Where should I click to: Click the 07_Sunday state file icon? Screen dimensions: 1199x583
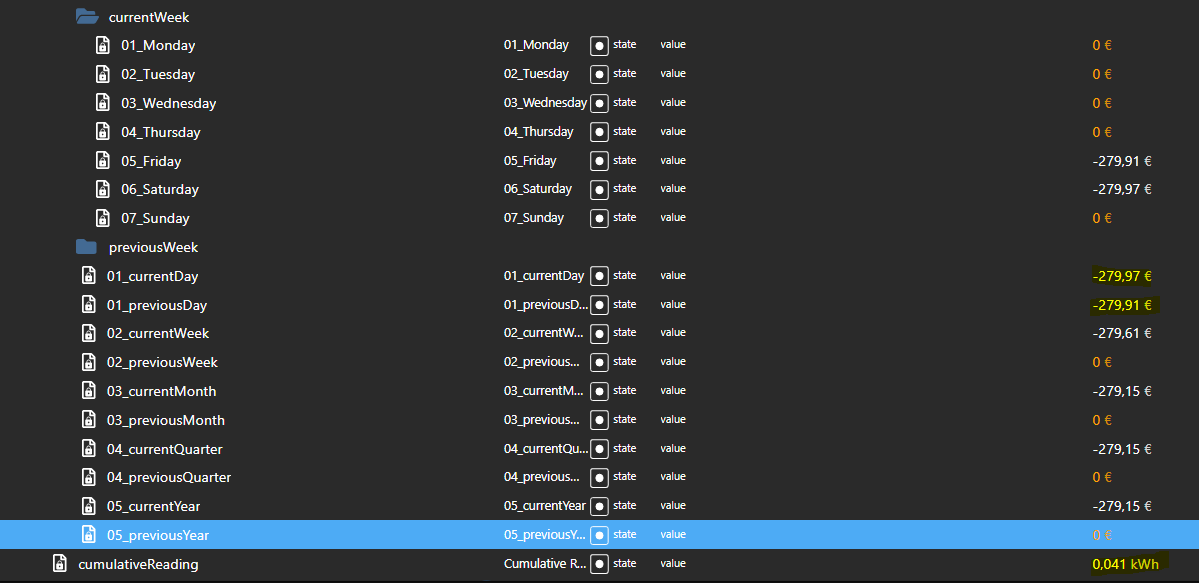pos(102,218)
